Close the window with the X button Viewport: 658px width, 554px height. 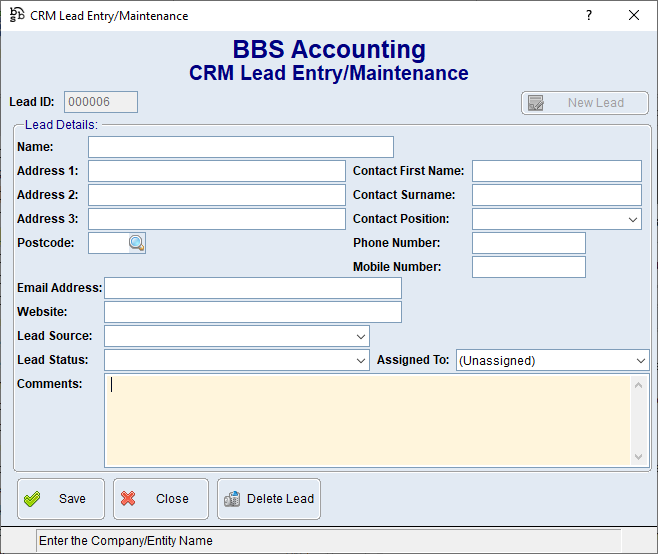(634, 15)
